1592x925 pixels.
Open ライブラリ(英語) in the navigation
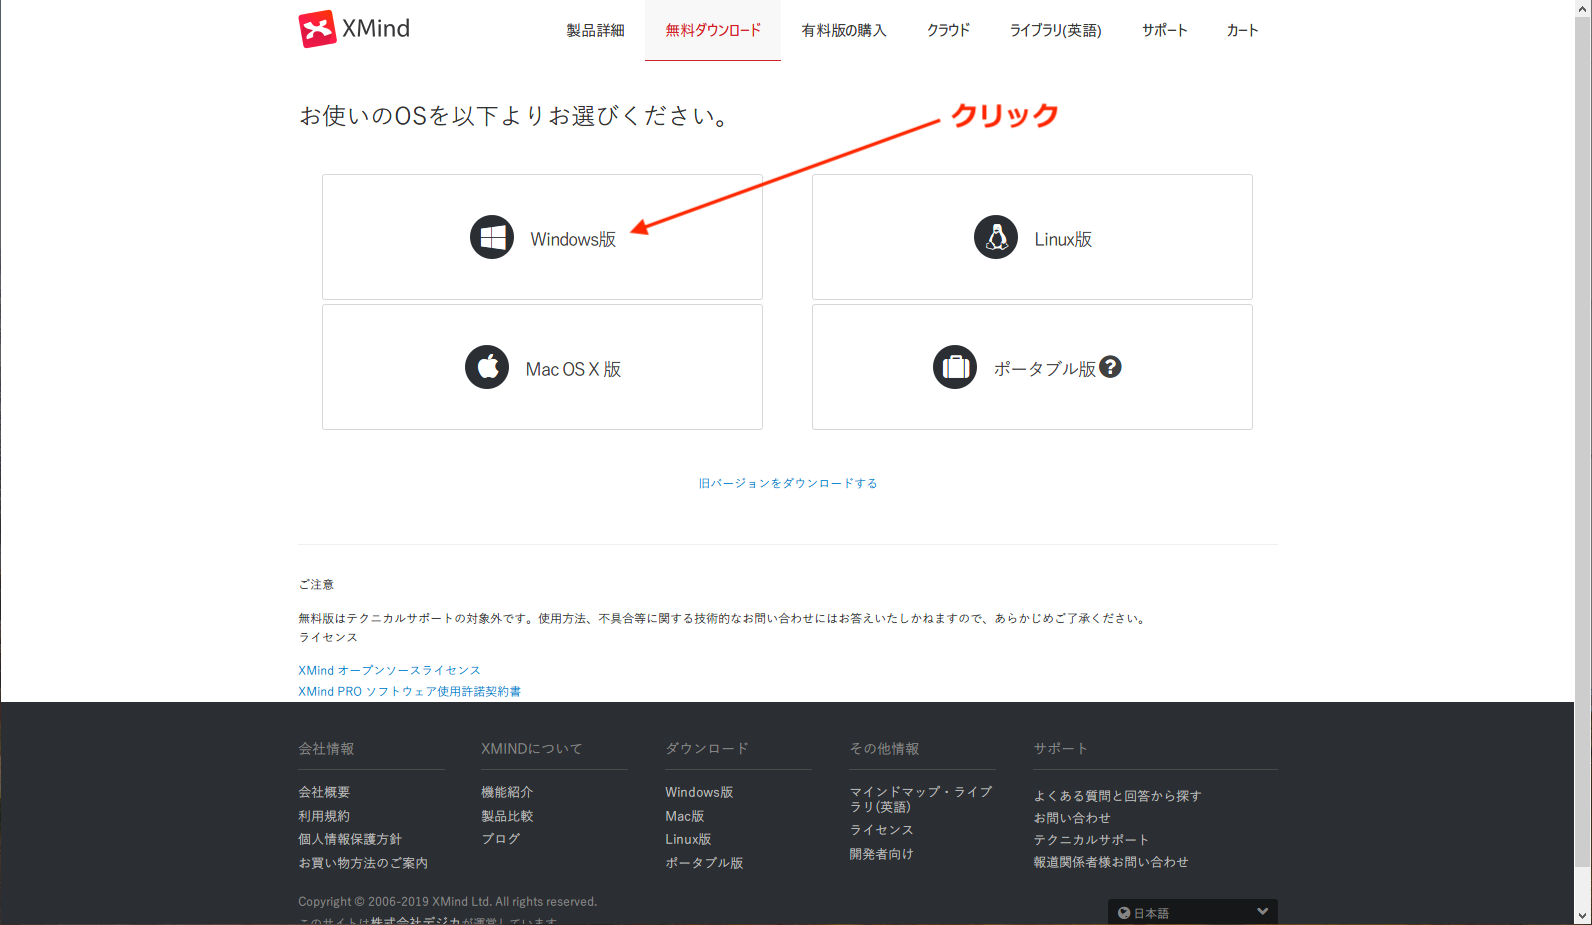coord(1056,31)
